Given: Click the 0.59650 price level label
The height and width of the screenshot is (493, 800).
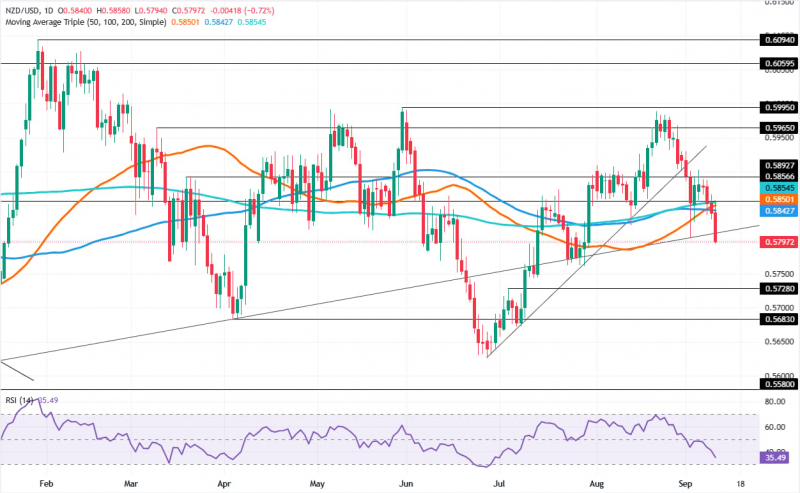Looking at the screenshot, I should pyautogui.click(x=778, y=128).
